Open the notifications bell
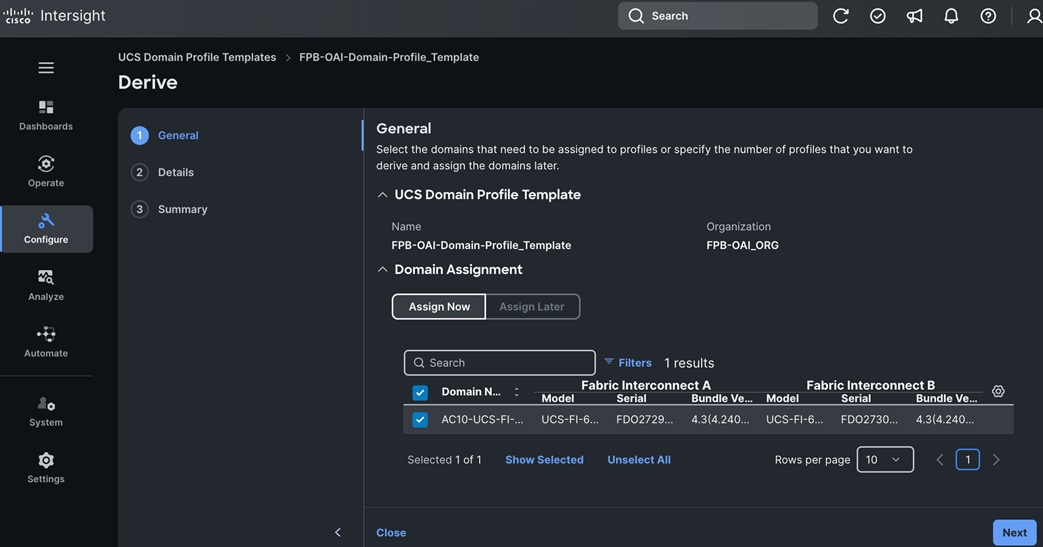This screenshot has height=547, width=1043. [x=951, y=16]
